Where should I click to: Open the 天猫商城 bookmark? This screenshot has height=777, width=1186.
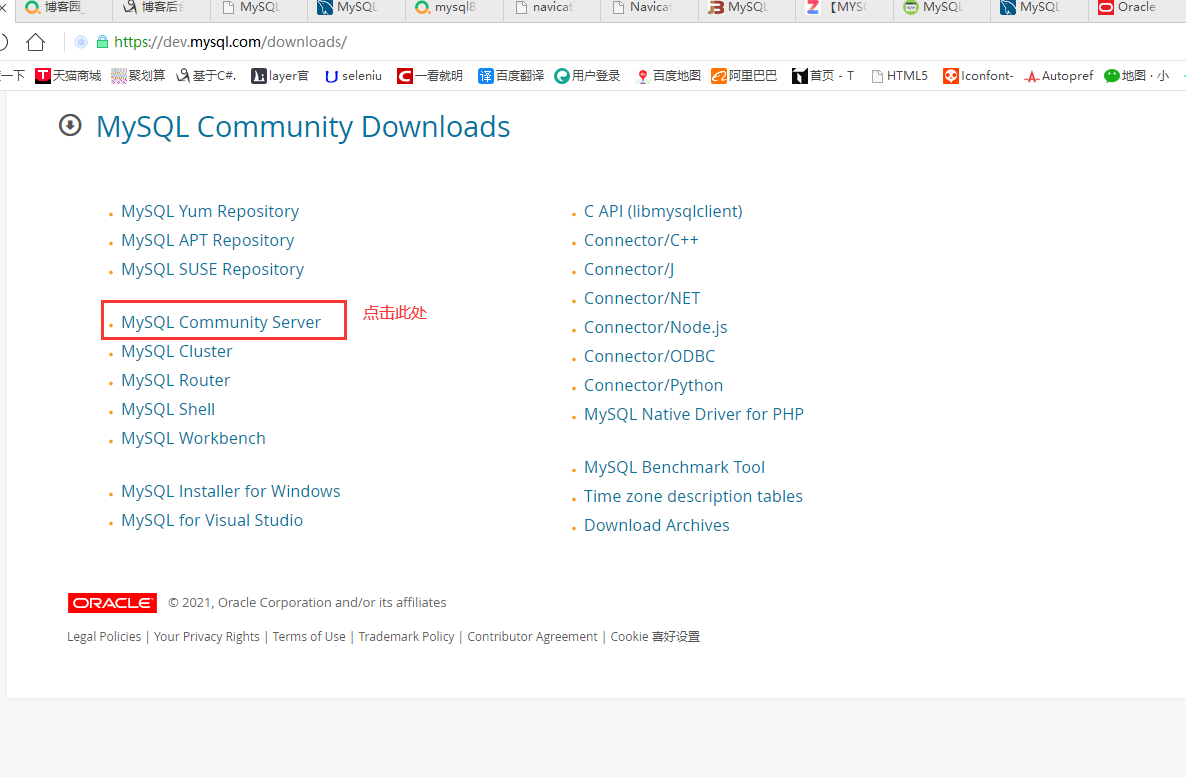(x=68, y=76)
